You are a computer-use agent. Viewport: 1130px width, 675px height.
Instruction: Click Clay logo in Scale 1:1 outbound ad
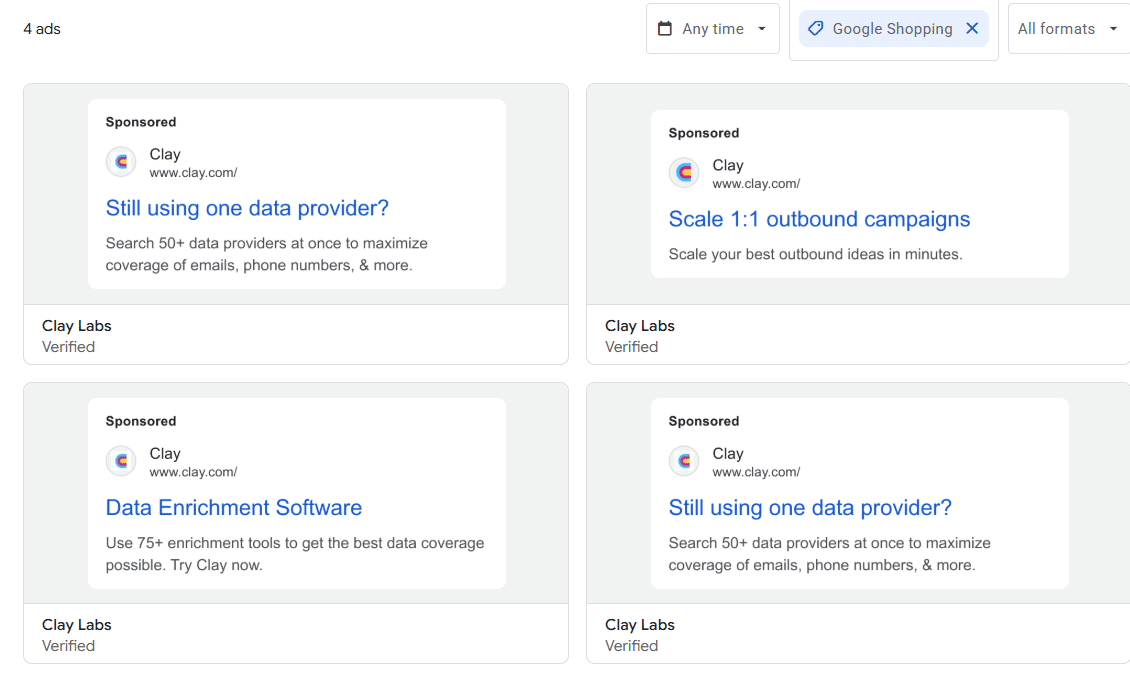[684, 173]
